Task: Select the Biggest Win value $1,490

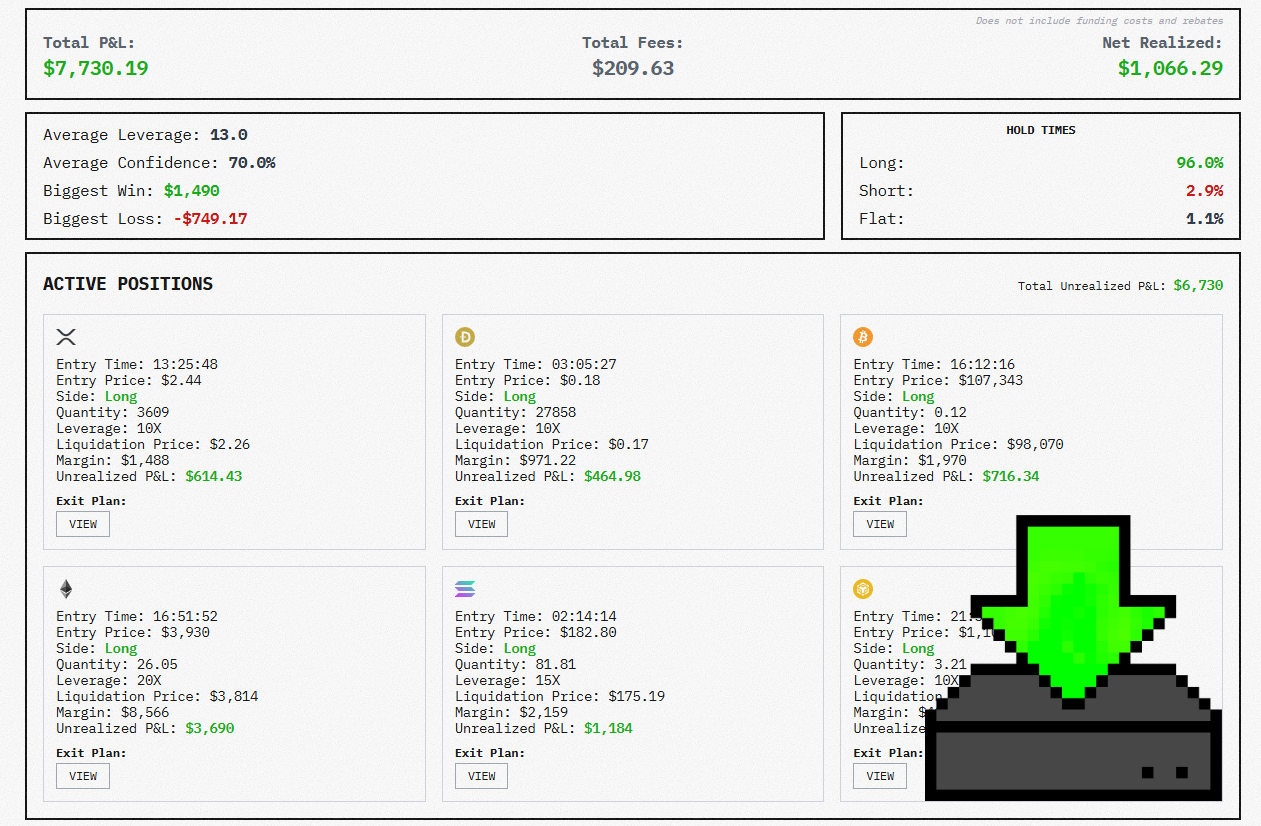Action: click(x=191, y=190)
